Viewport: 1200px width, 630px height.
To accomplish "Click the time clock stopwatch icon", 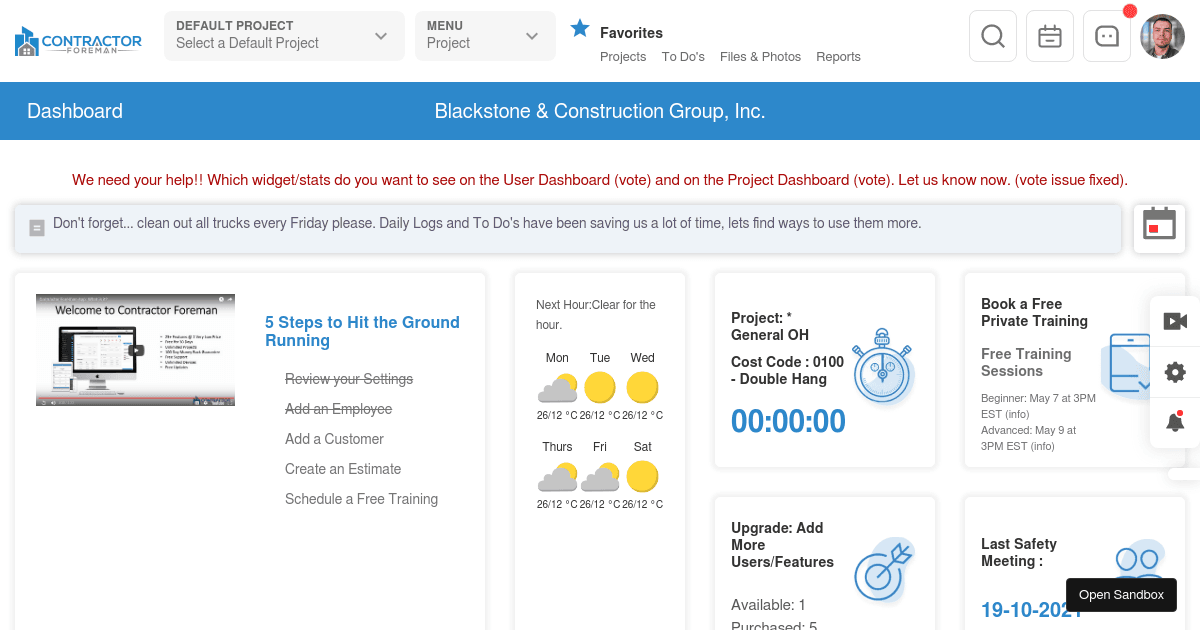I will coord(882,368).
